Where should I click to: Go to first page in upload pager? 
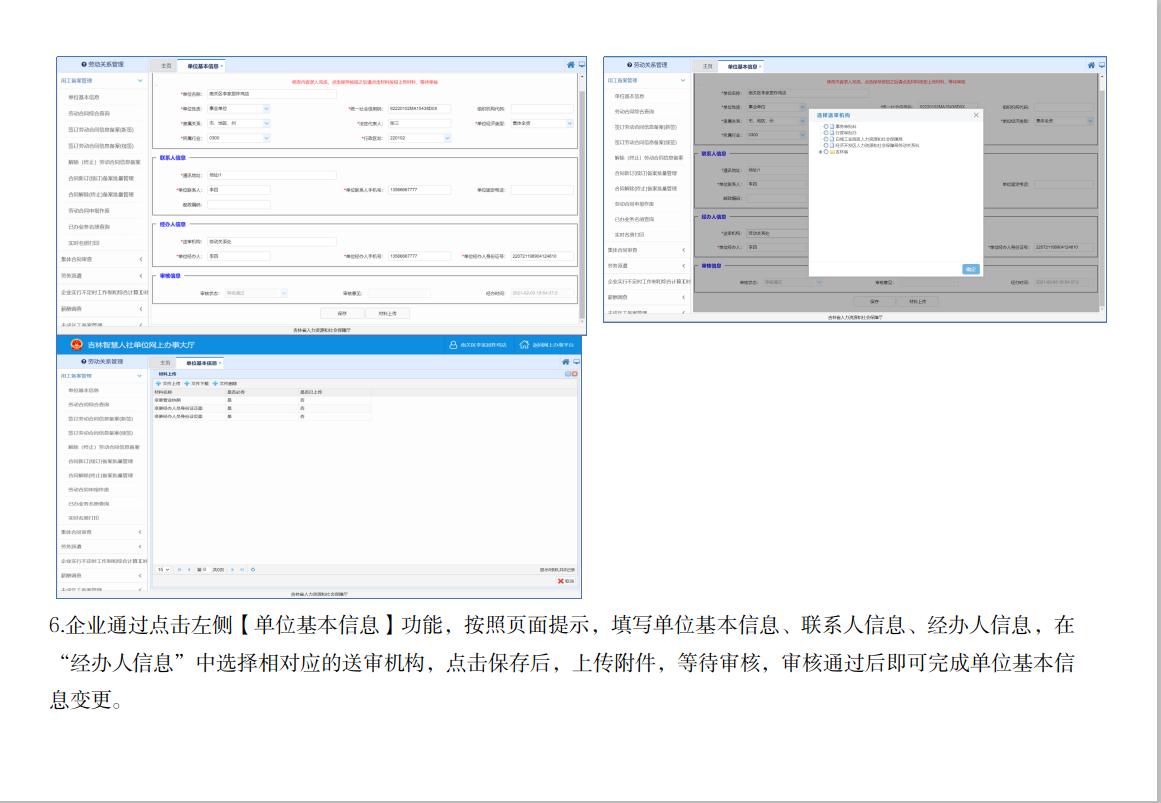[179, 570]
